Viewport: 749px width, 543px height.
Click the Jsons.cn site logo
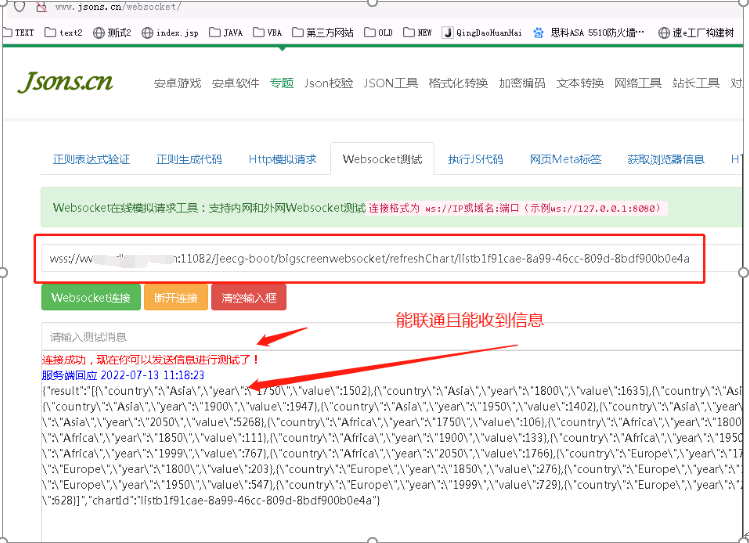[65, 82]
